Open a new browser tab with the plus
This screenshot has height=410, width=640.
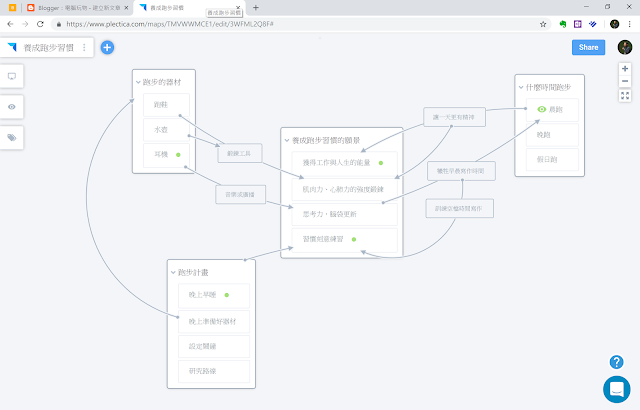[x=256, y=7]
